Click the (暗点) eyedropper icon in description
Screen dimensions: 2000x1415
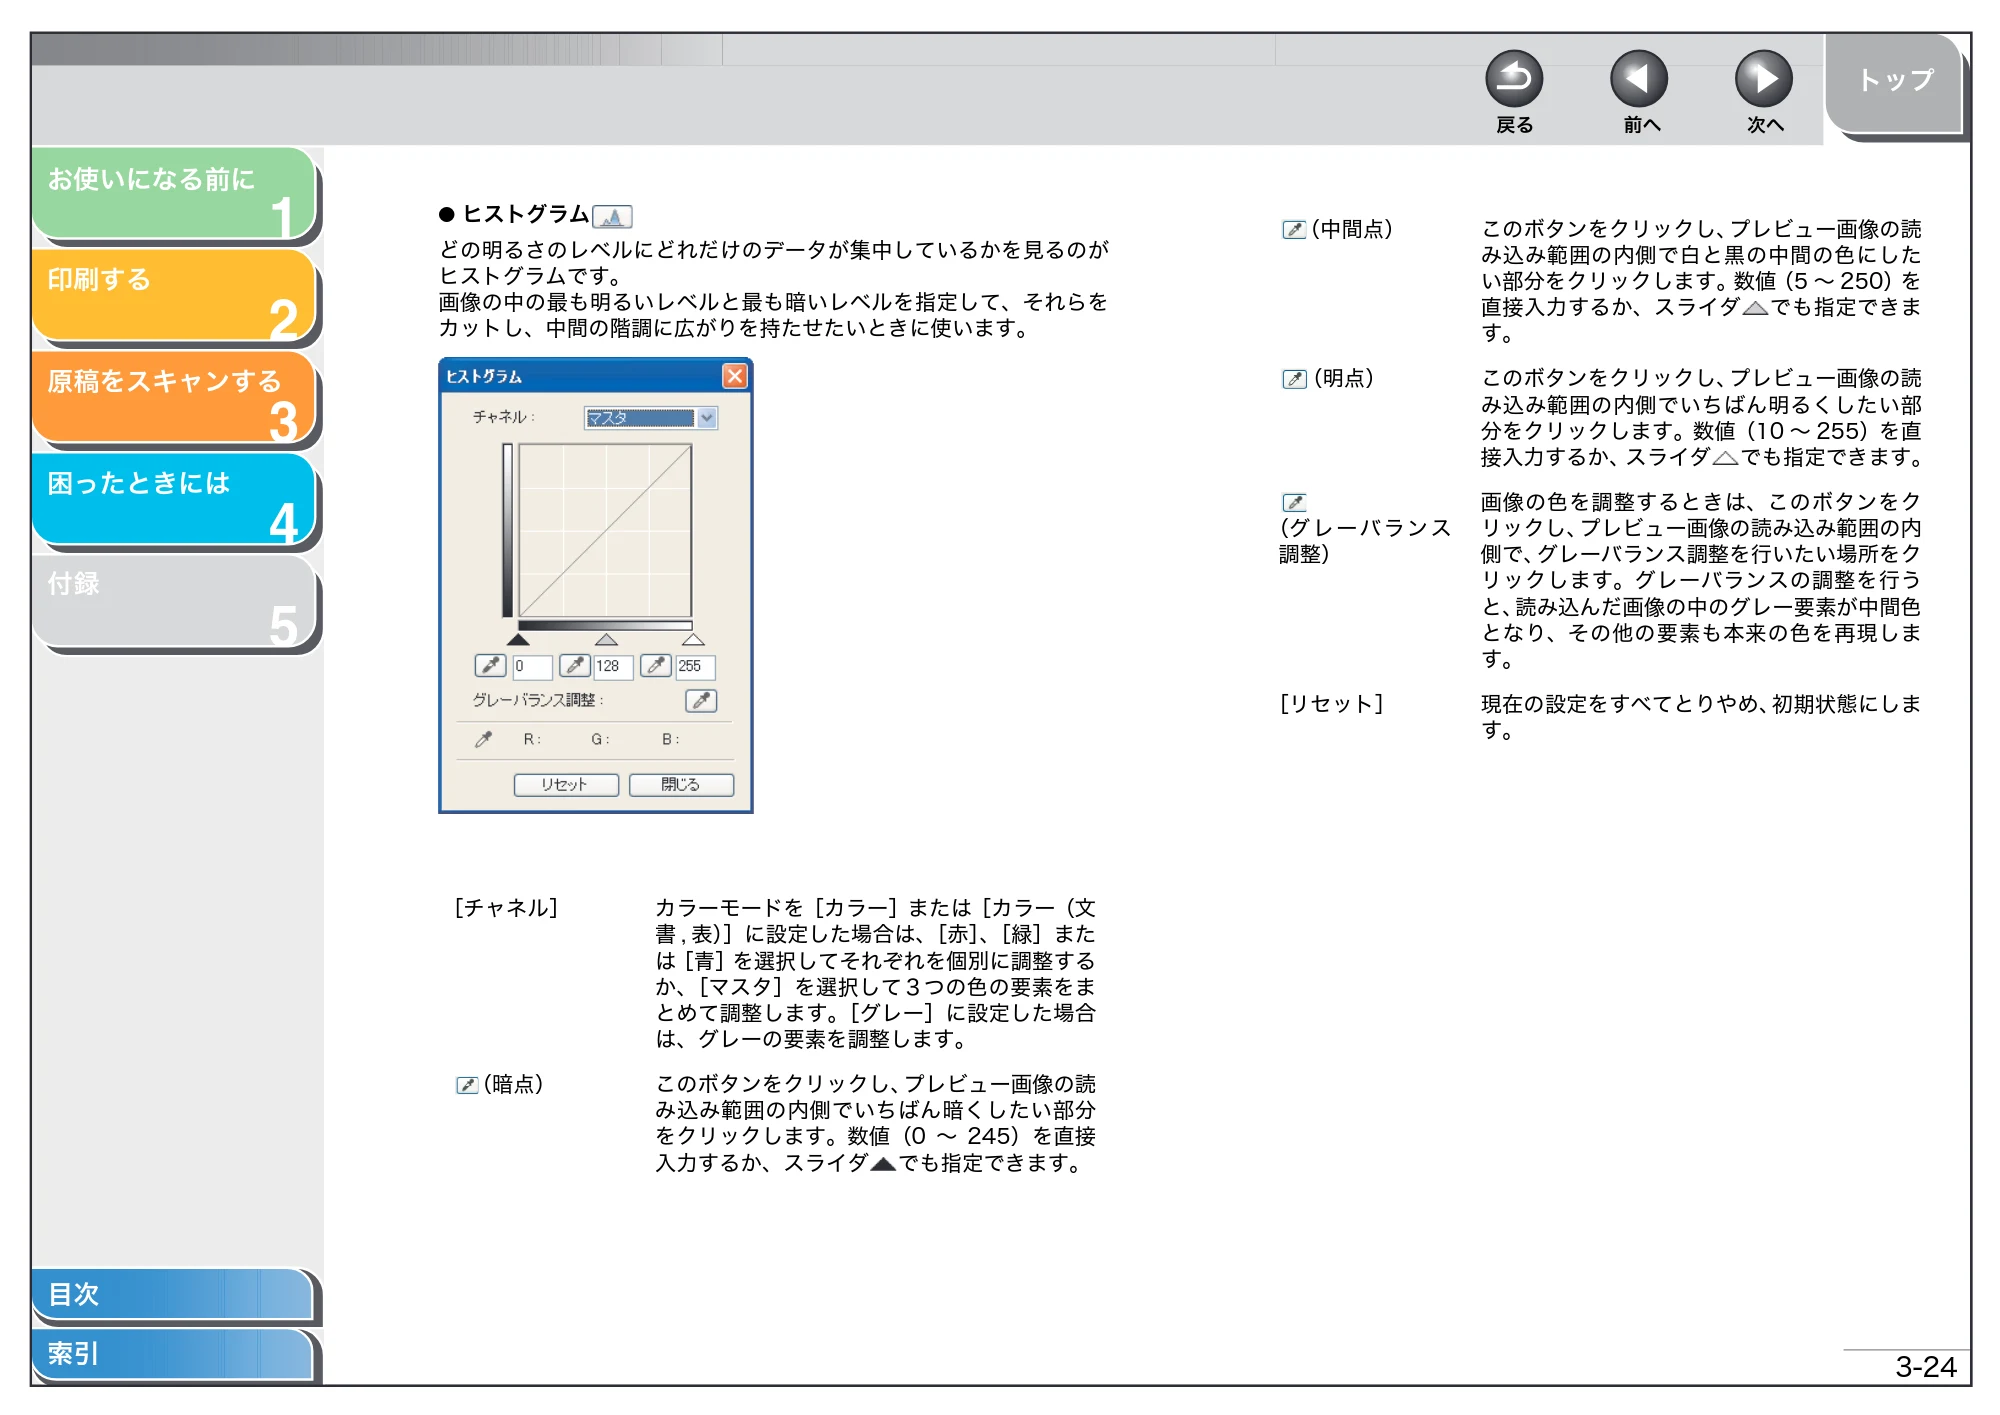467,1085
